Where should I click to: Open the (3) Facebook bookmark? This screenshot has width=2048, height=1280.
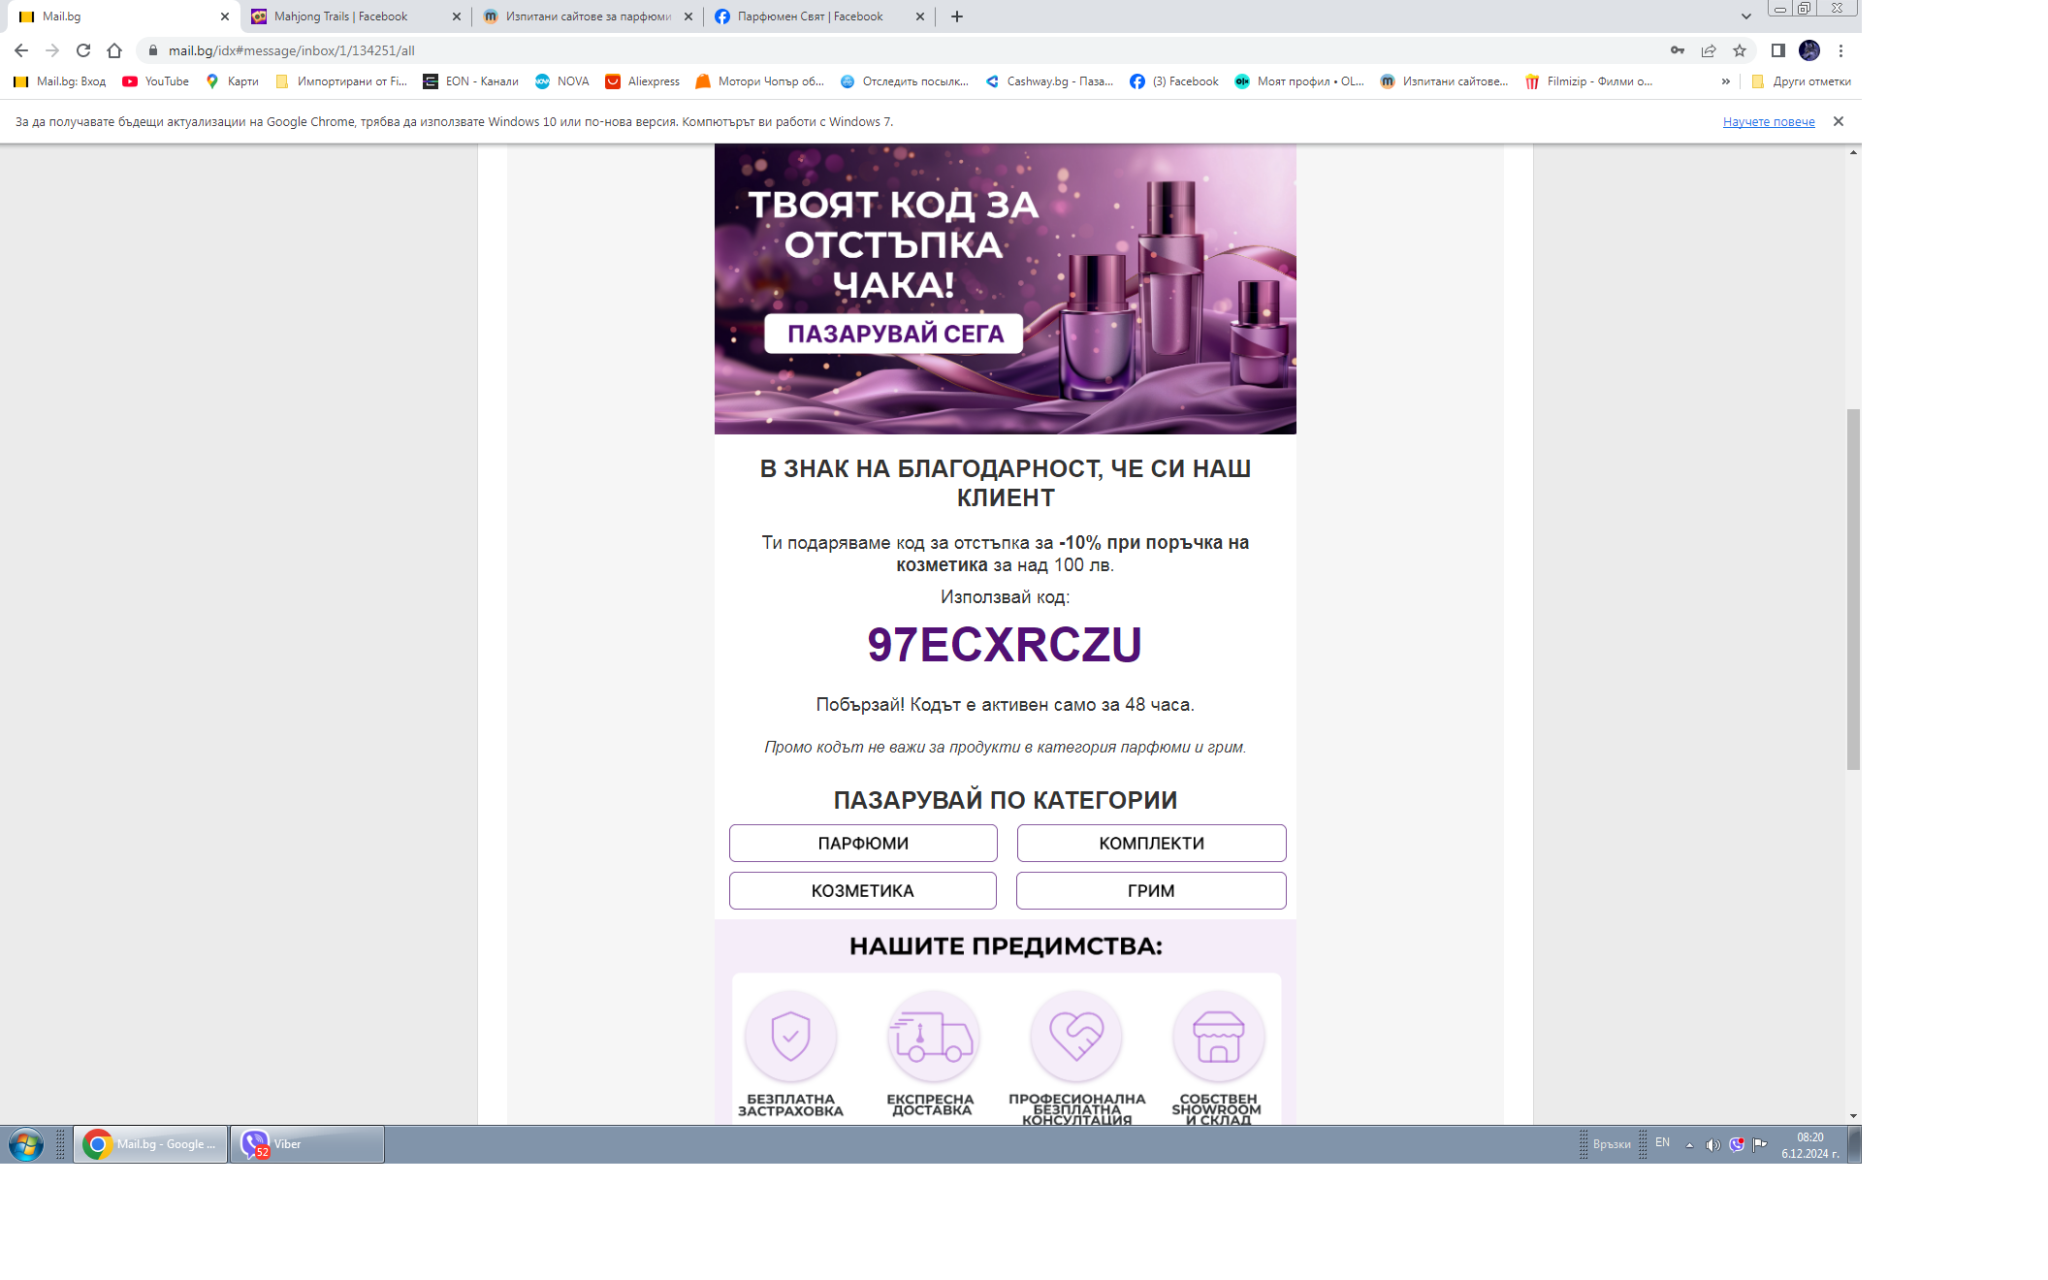tap(1174, 81)
